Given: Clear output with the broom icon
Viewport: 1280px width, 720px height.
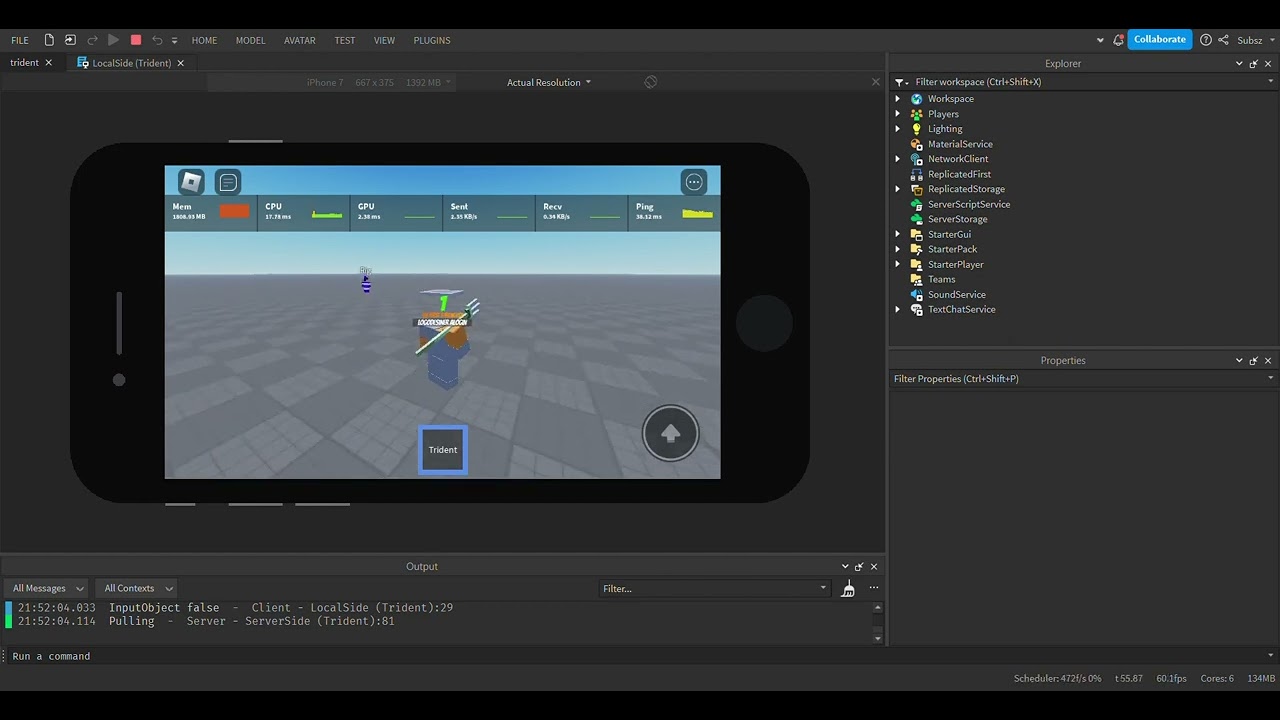Looking at the screenshot, I should point(848,589).
